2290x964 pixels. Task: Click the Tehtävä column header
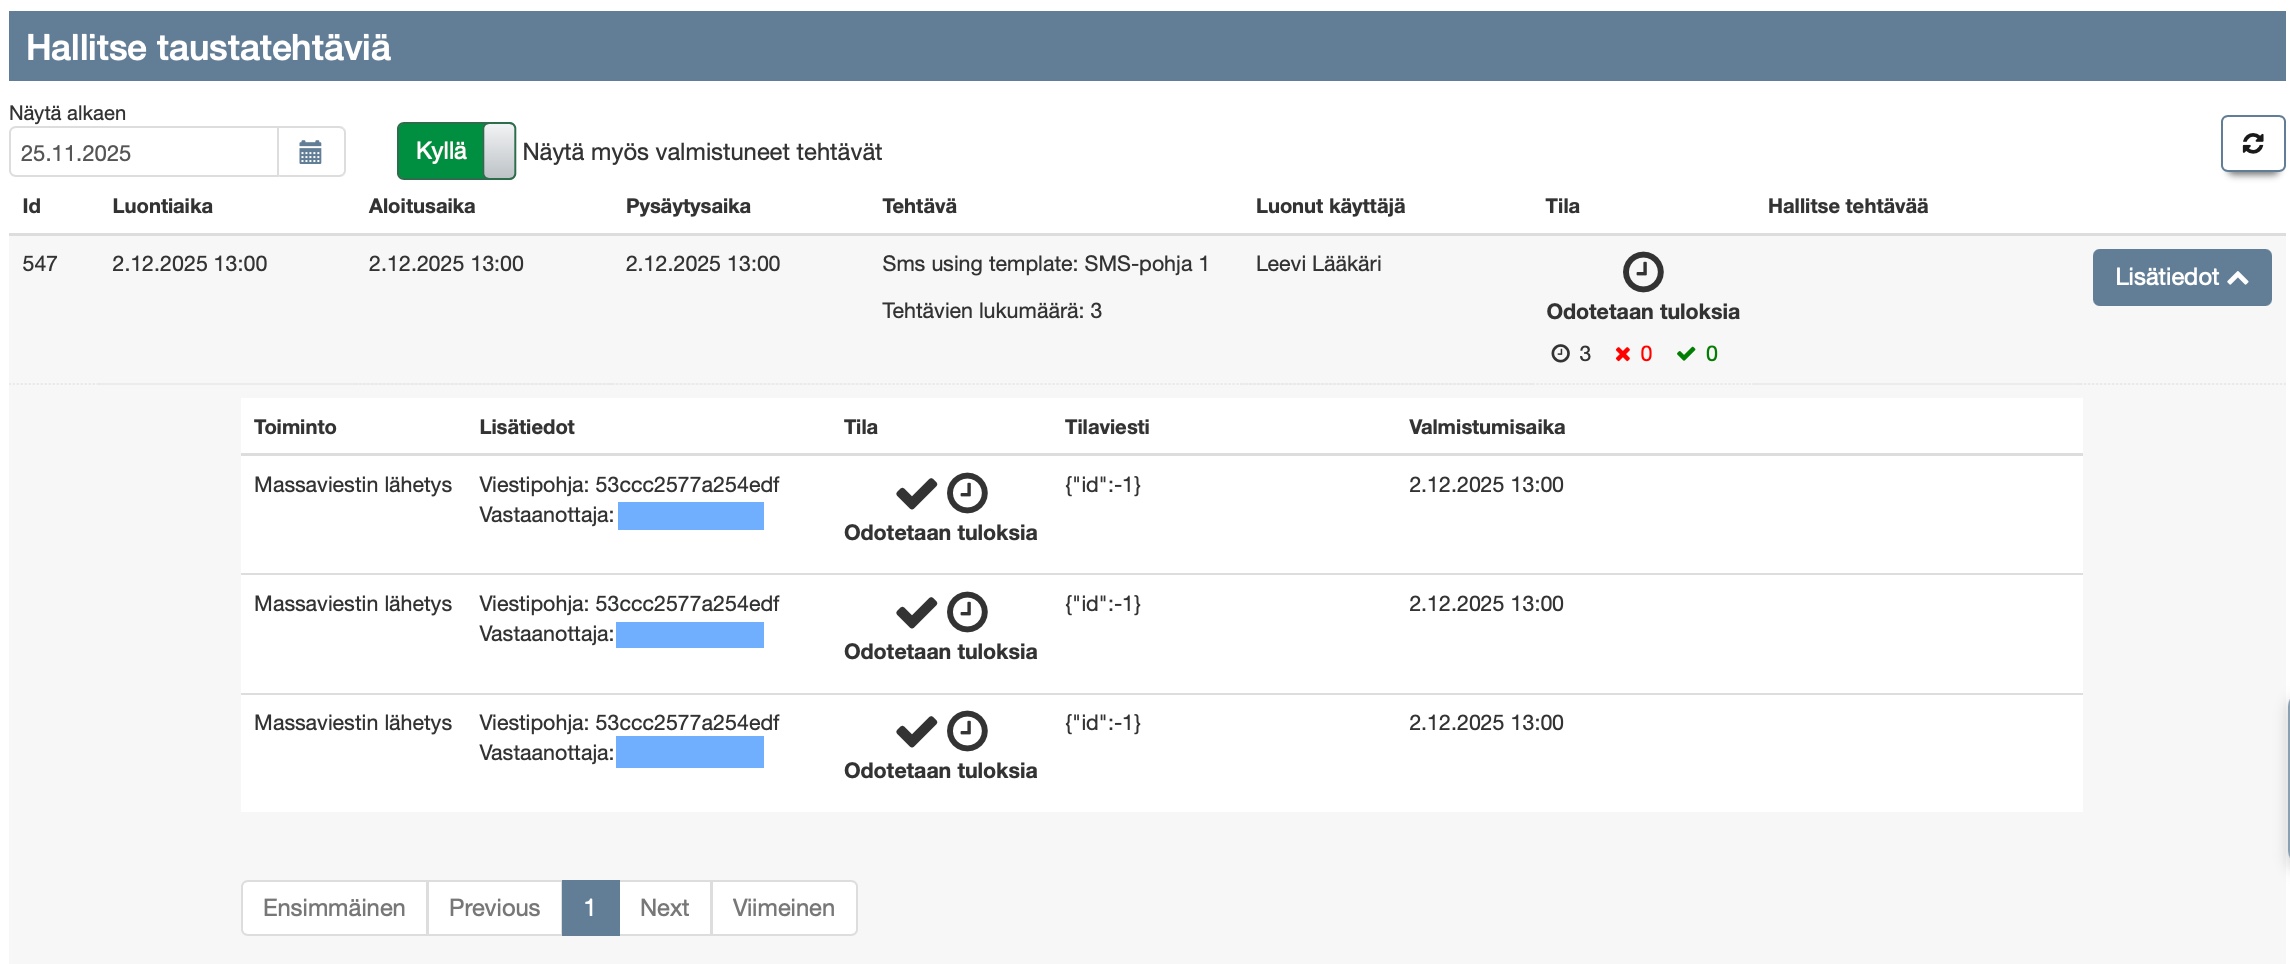919,206
